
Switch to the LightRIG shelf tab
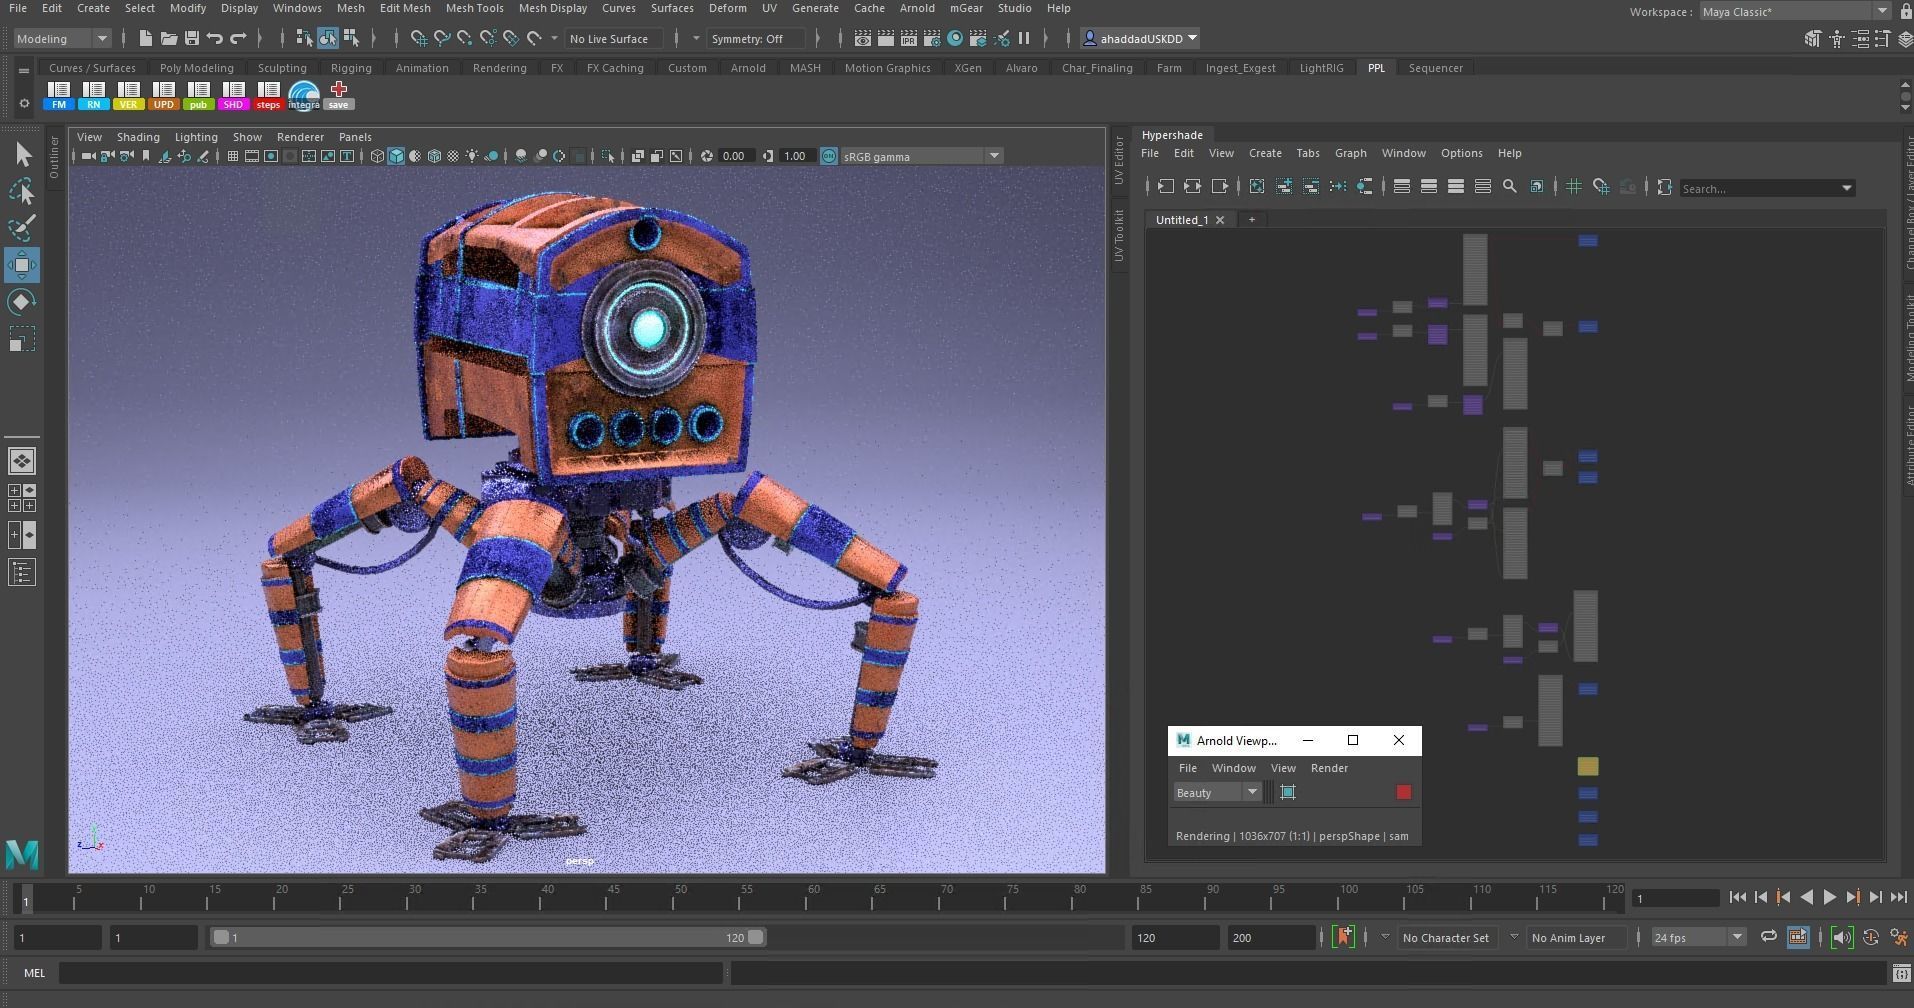[1321, 68]
